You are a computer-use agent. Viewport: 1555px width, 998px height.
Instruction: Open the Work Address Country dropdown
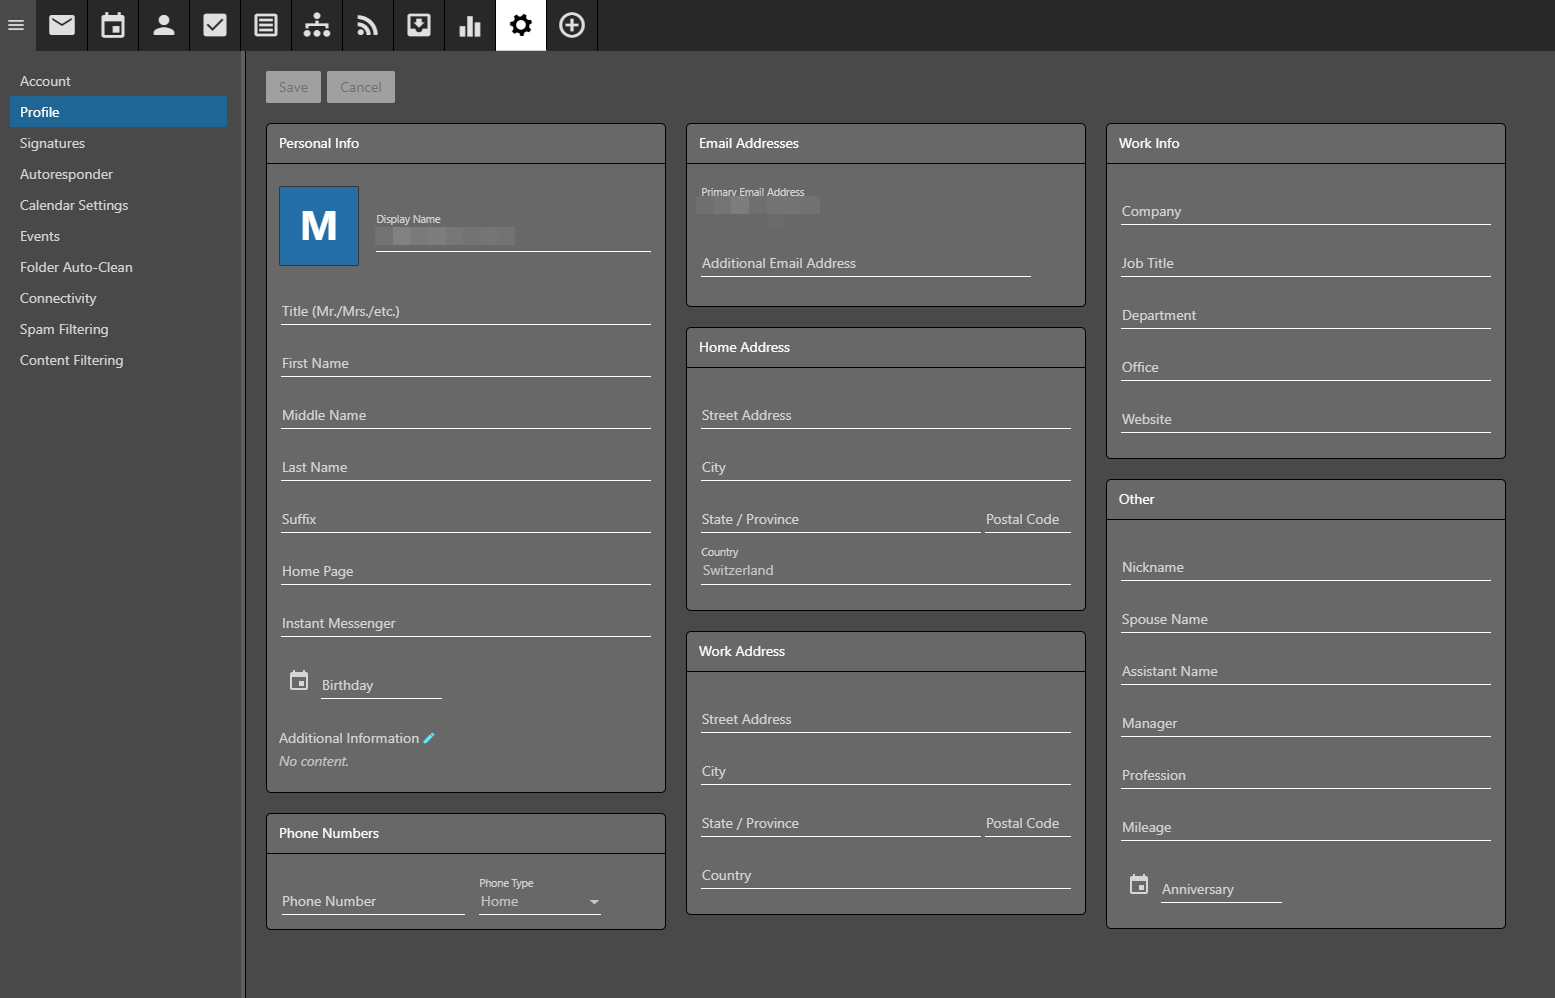[885, 875]
